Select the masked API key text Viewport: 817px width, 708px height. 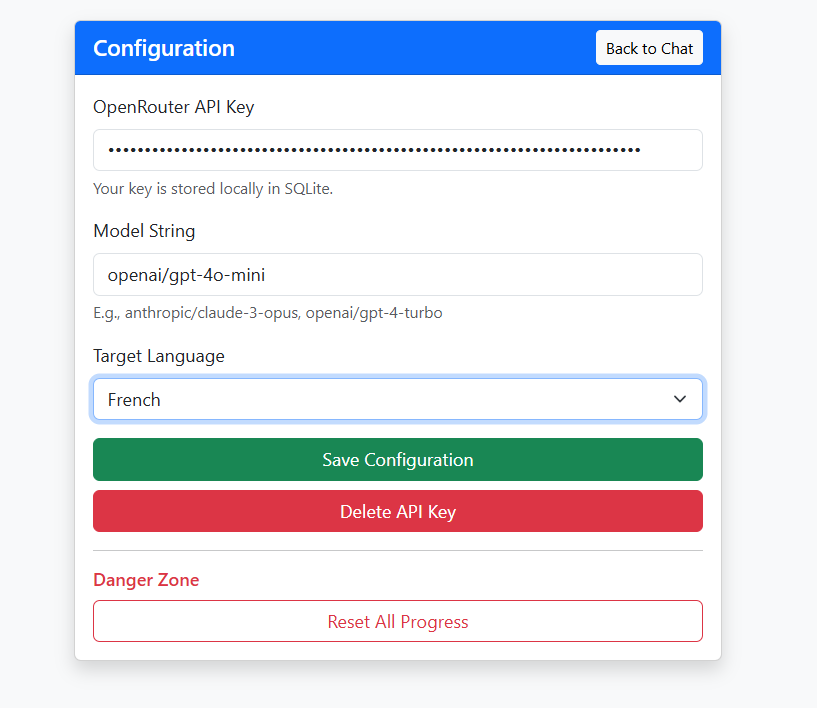370,149
